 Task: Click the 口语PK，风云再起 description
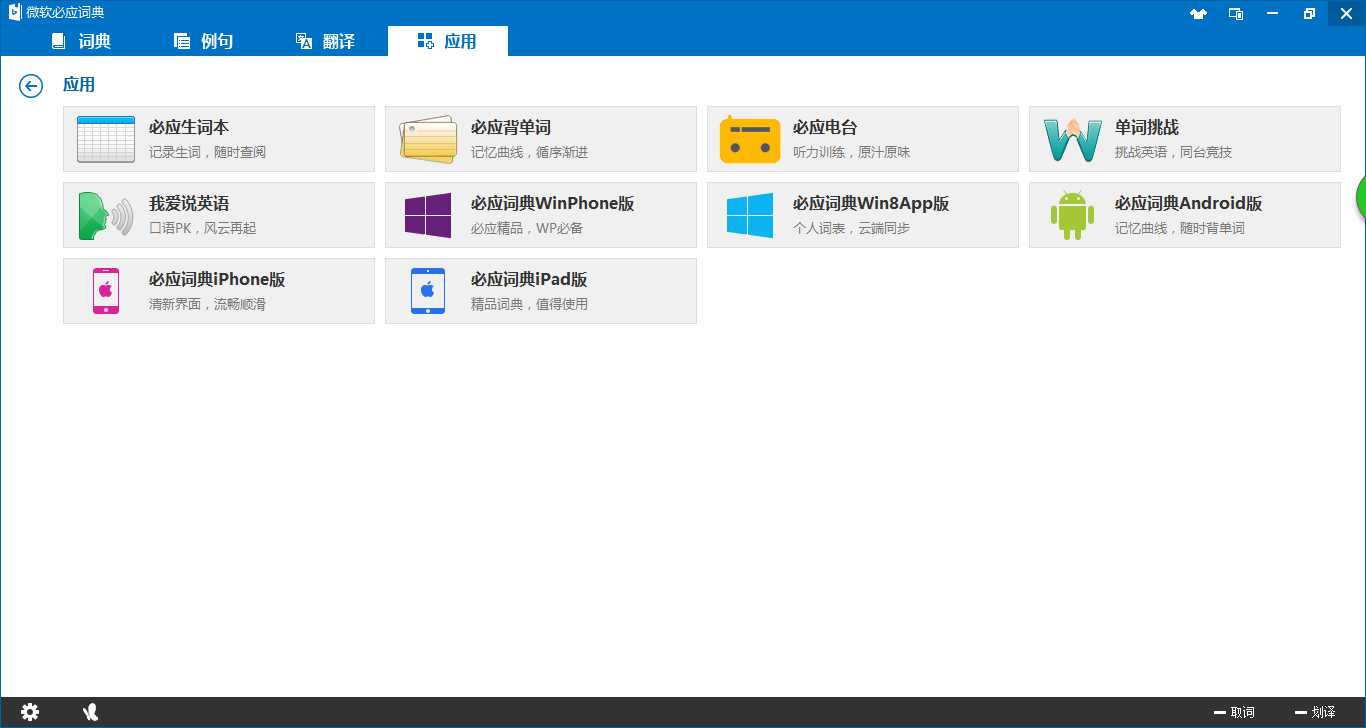[x=202, y=228]
